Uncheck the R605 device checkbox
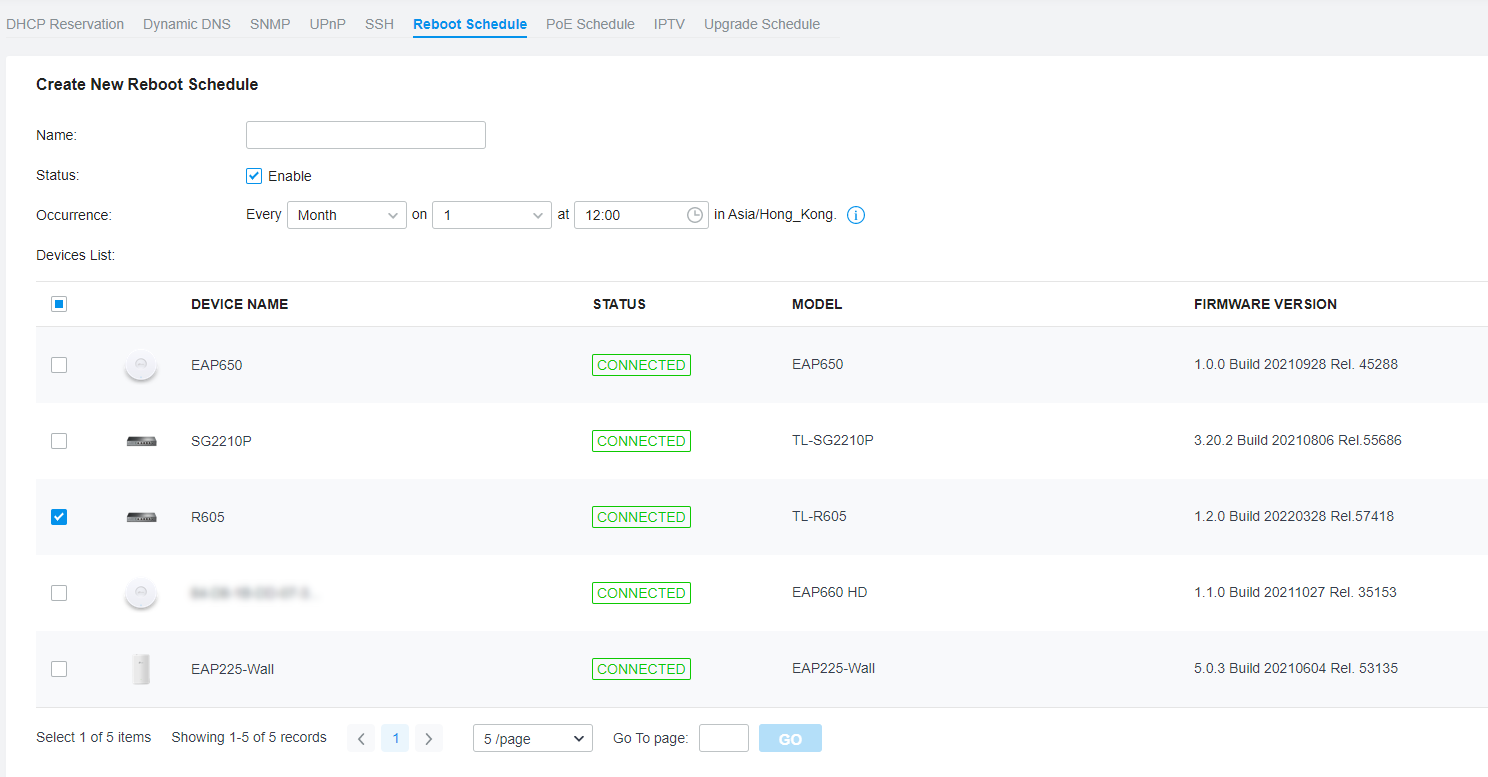The height and width of the screenshot is (777, 1488). click(58, 516)
